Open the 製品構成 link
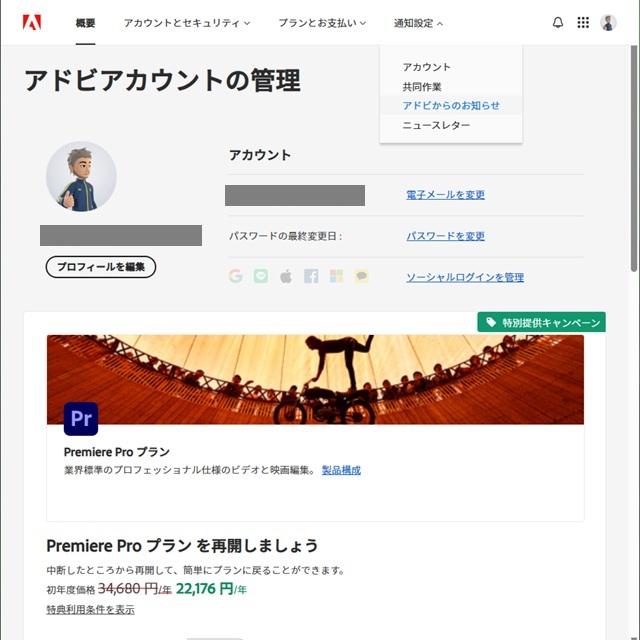The height and width of the screenshot is (640, 640). click(341, 470)
